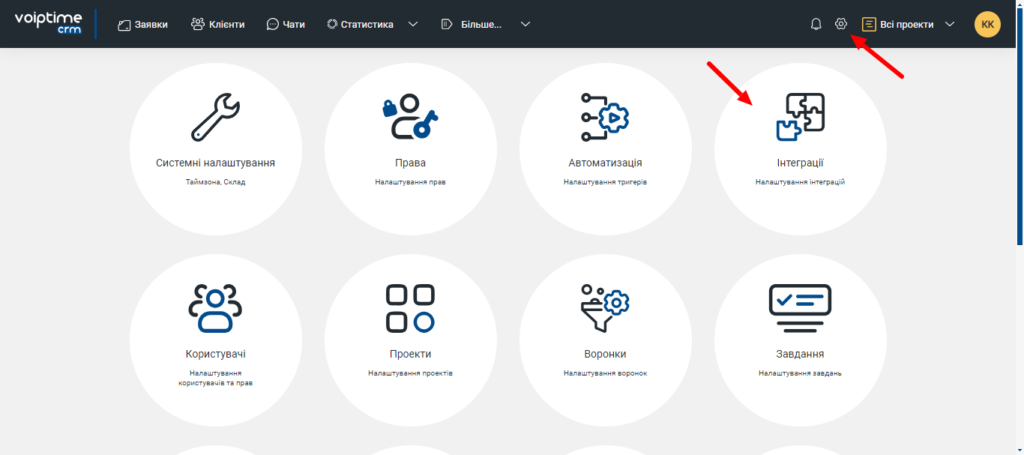Screen dimensions: 1024x455
Task: Select the Всі проекти project selector
Action: pos(908,24)
